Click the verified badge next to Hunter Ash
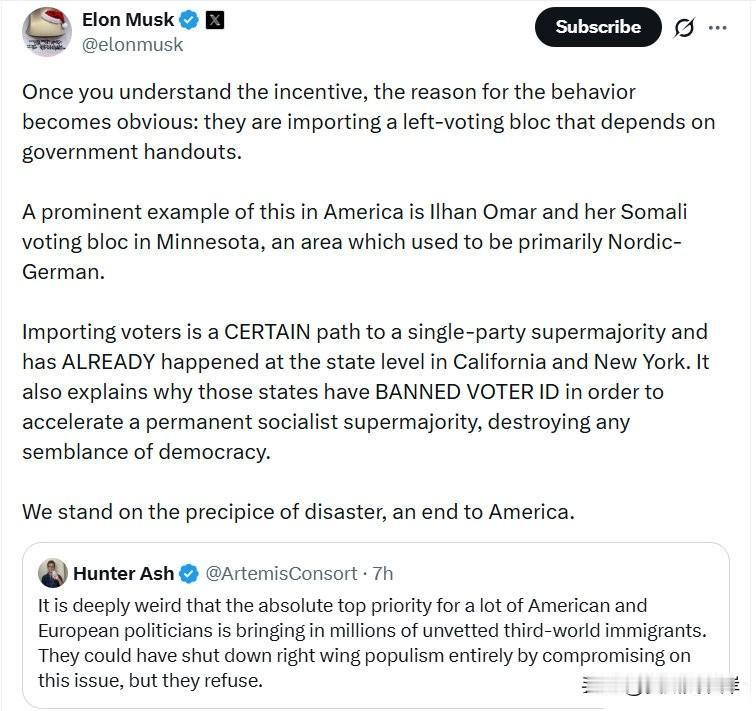Viewport: 756px width, 711px height. coord(190,573)
